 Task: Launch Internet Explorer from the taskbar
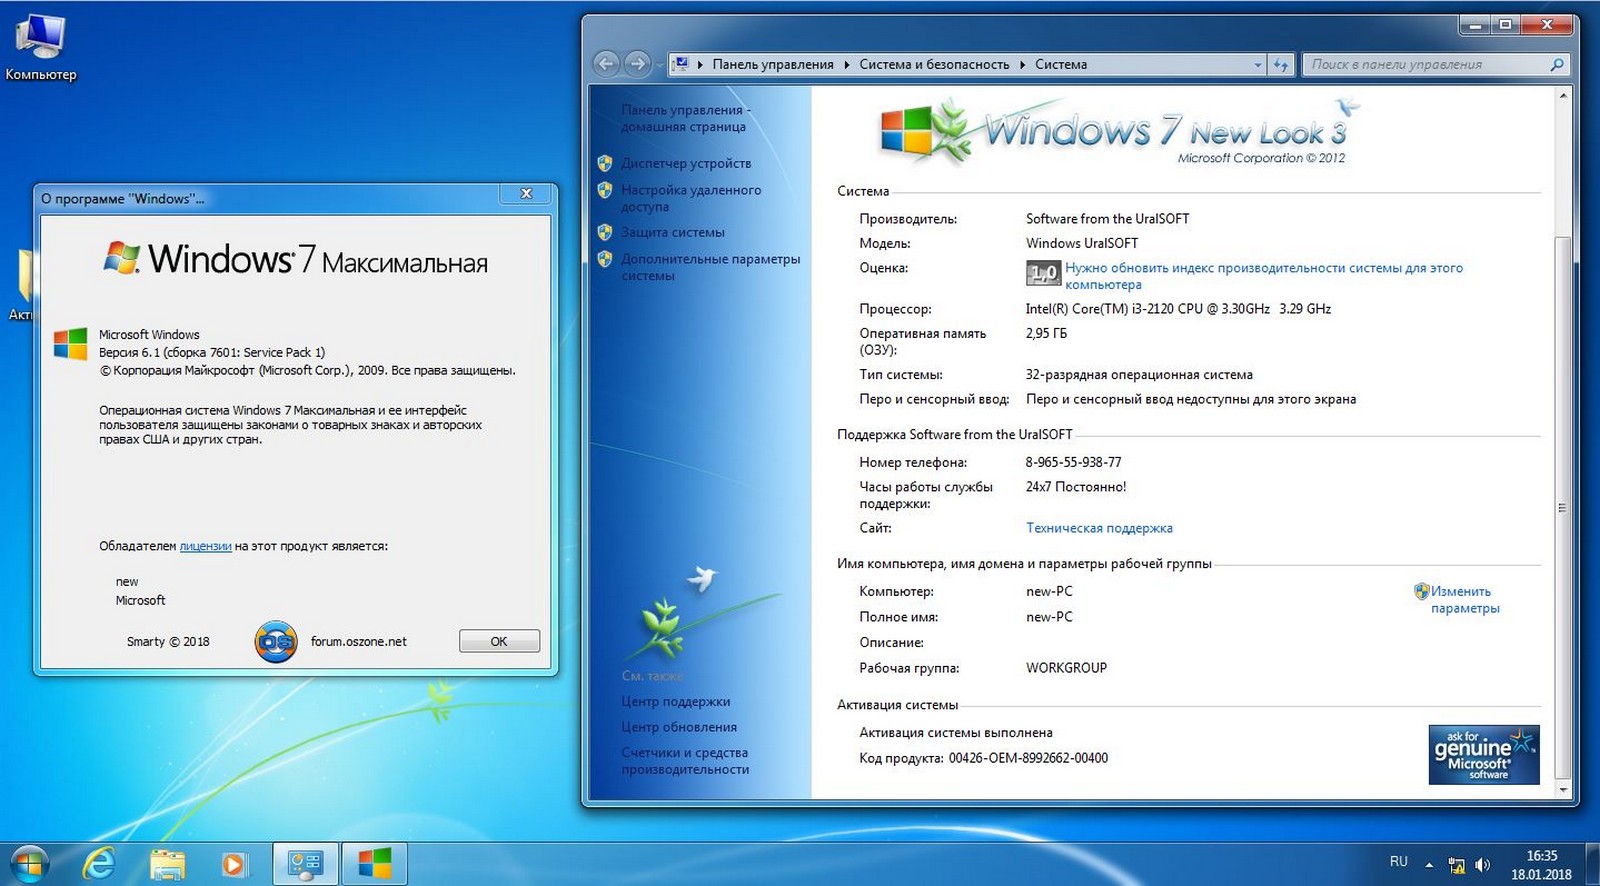(99, 864)
